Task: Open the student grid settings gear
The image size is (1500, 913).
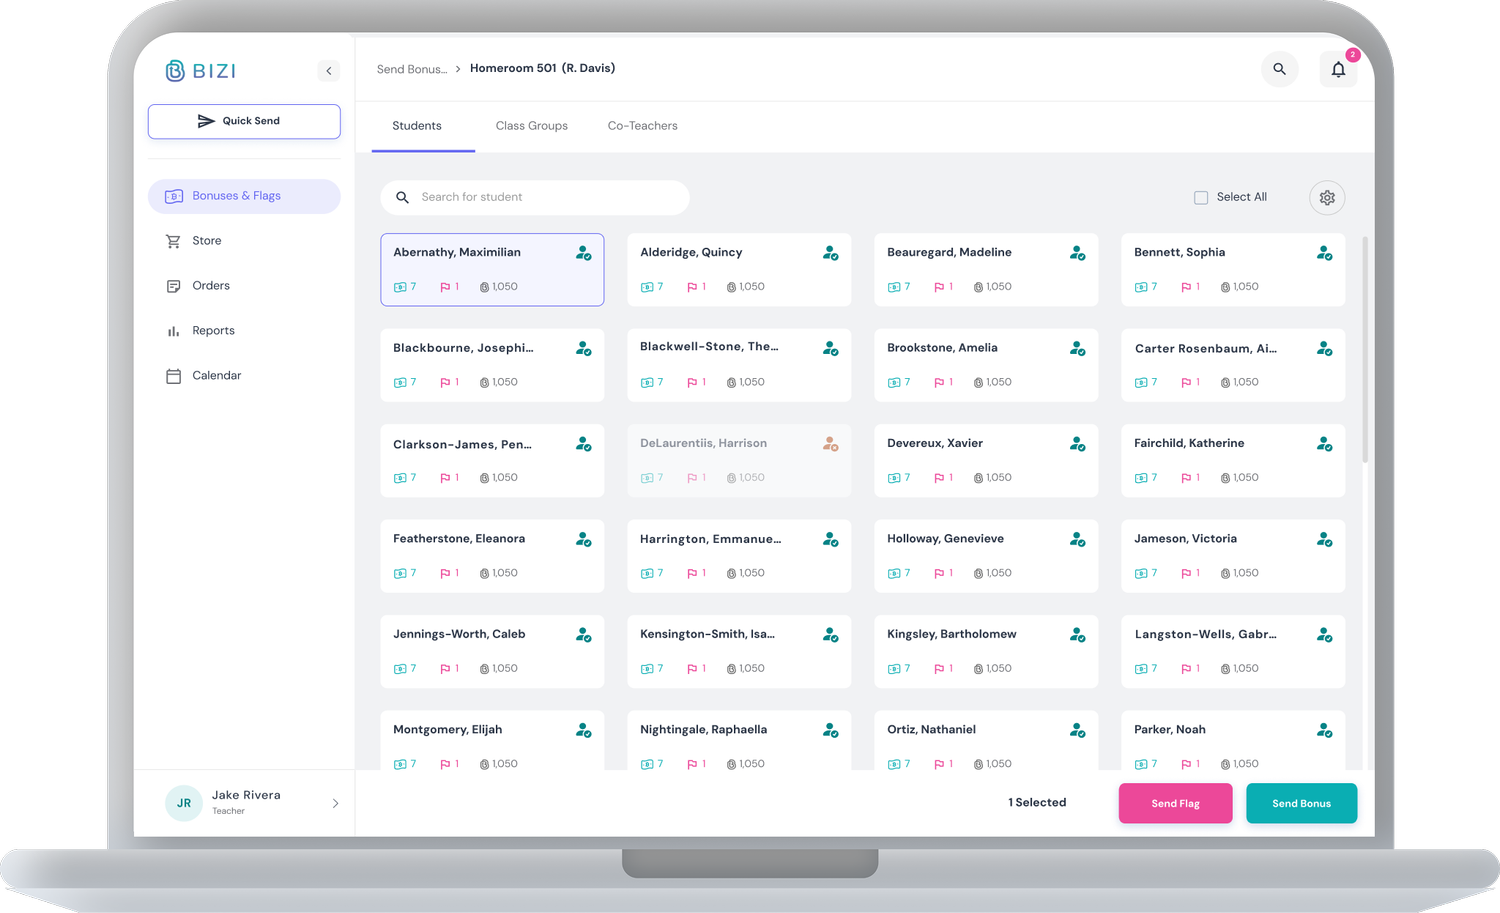Action: tap(1327, 198)
